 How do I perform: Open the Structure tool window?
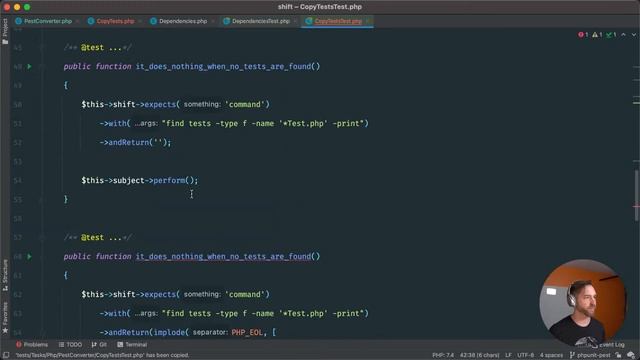[5, 275]
